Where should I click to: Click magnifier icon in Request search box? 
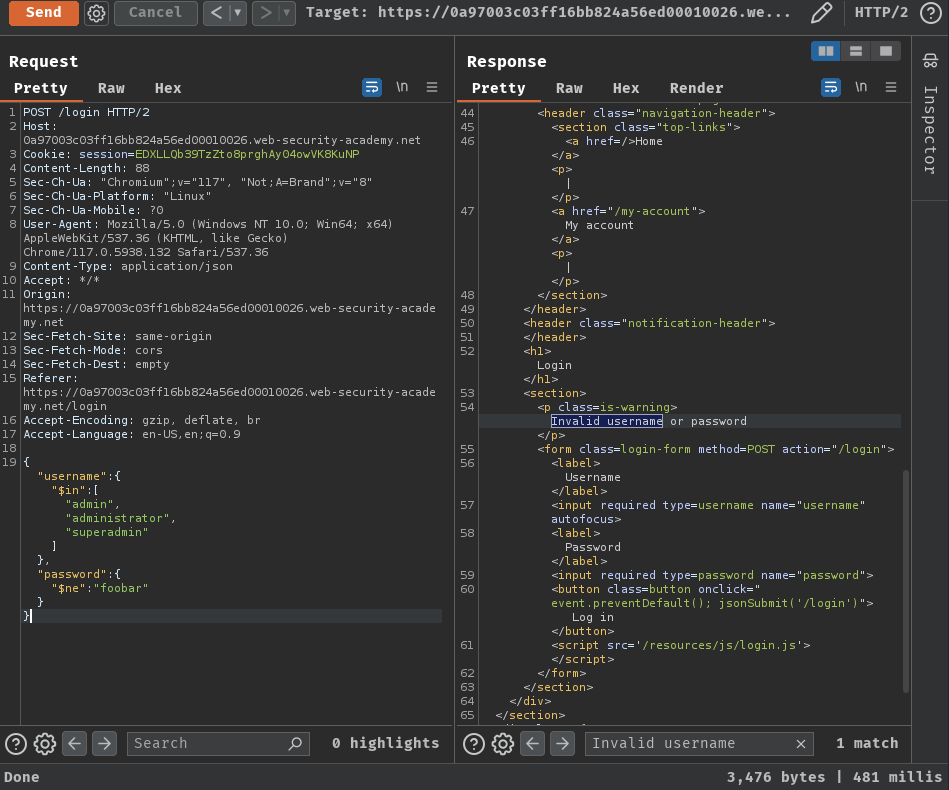[295, 743]
